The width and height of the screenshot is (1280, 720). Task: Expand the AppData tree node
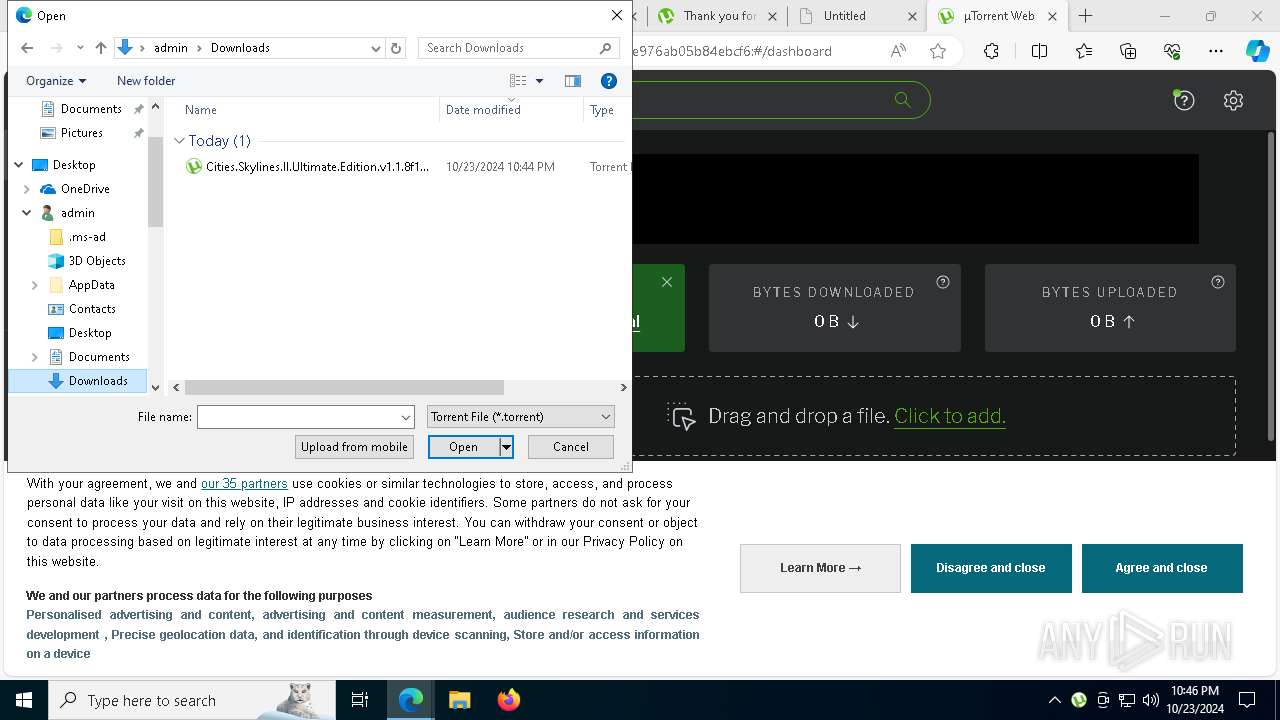click(35, 285)
